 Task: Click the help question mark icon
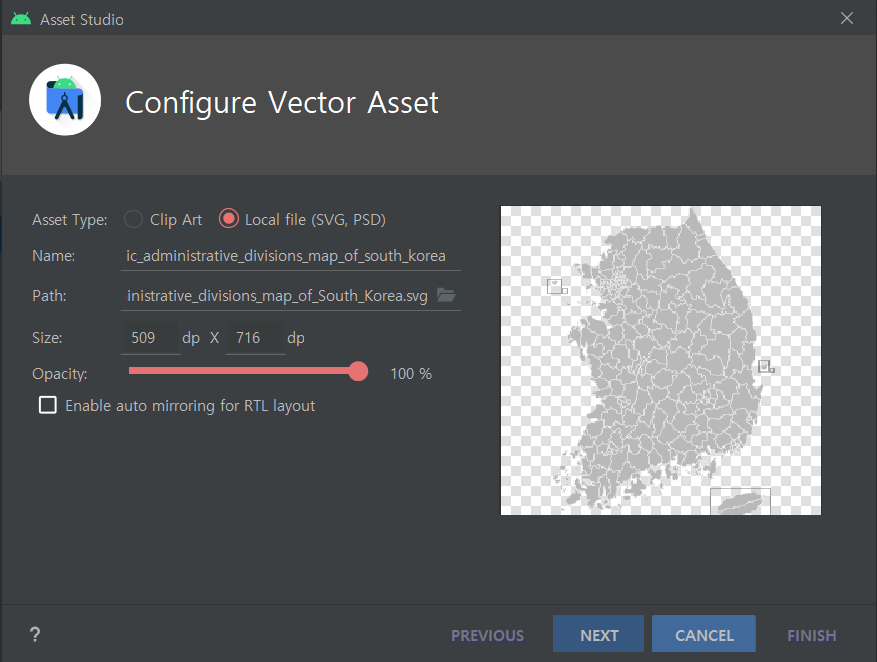[35, 634]
